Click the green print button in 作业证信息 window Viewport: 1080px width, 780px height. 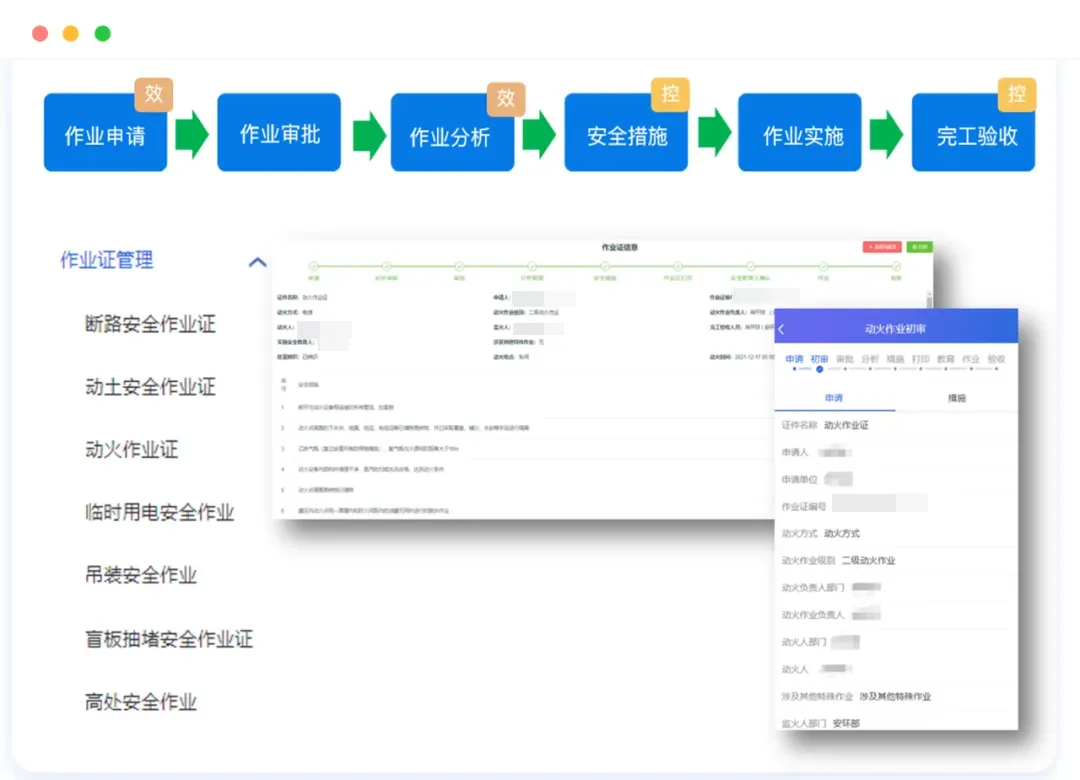pyautogui.click(x=920, y=247)
